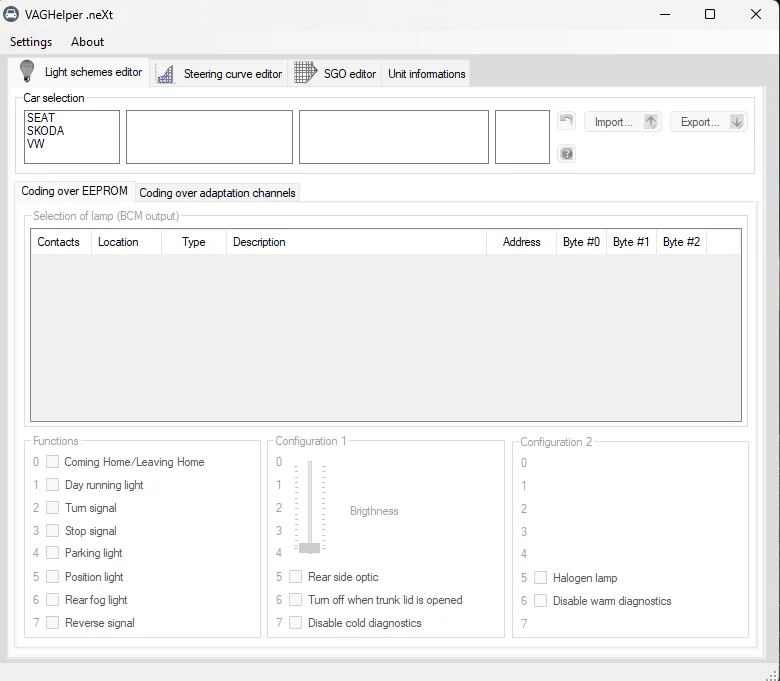
Task: Switch to Unit informations tab
Action: click(426, 74)
